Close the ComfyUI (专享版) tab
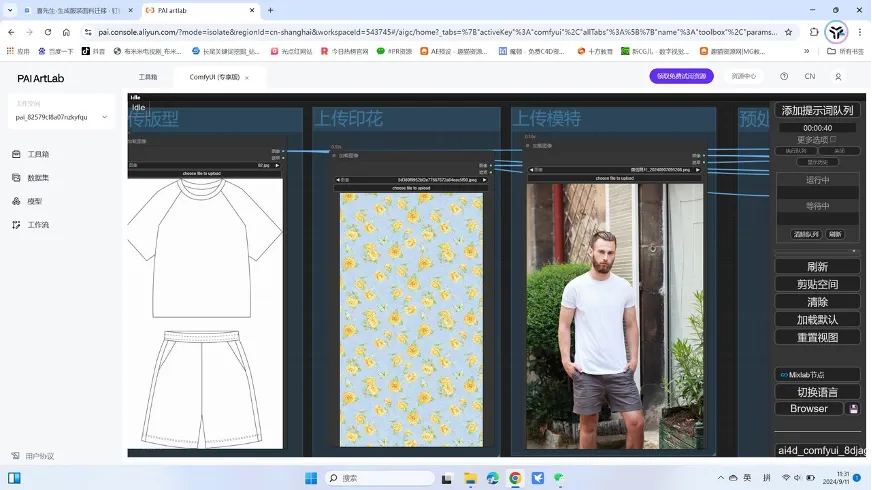The height and width of the screenshot is (490, 872). click(x=247, y=77)
